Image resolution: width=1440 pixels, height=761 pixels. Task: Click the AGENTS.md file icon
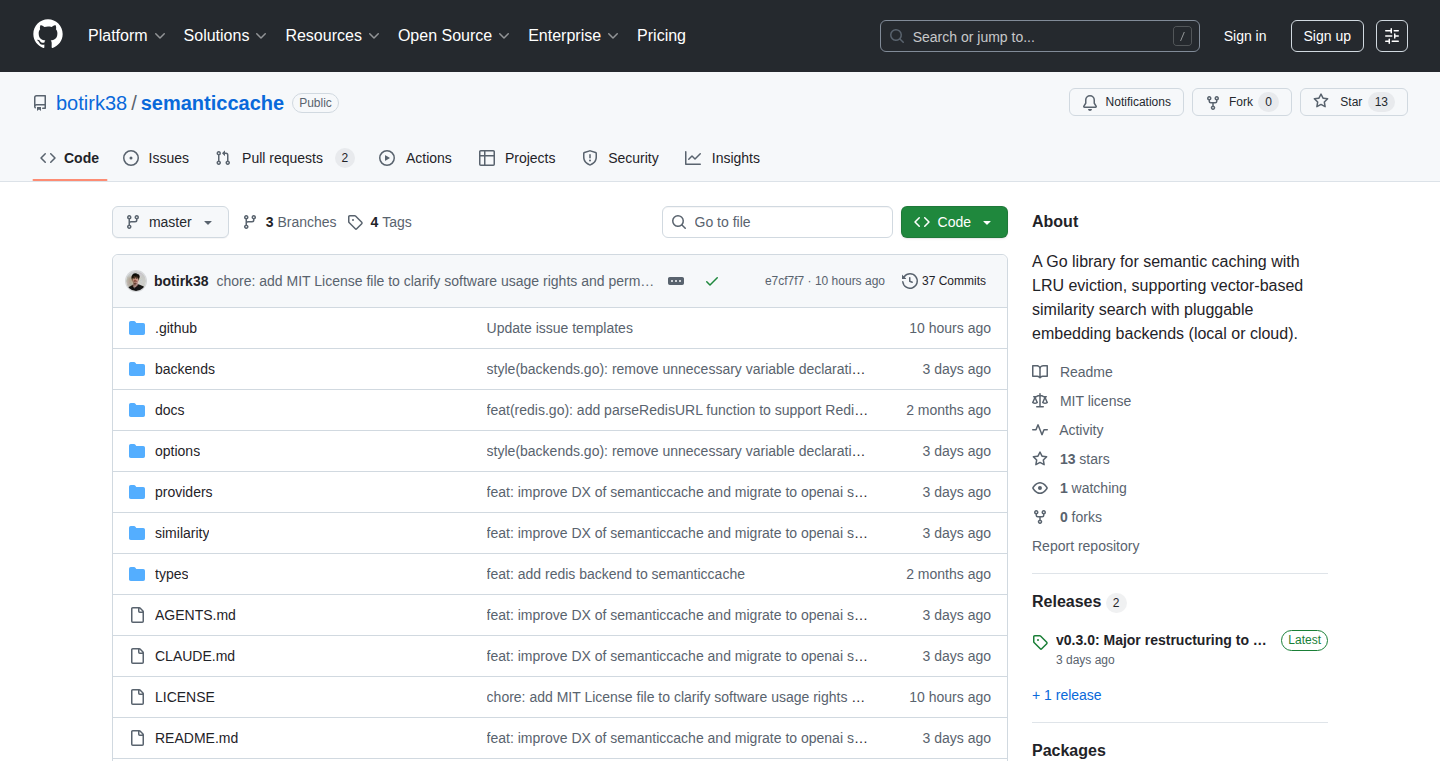pos(137,615)
